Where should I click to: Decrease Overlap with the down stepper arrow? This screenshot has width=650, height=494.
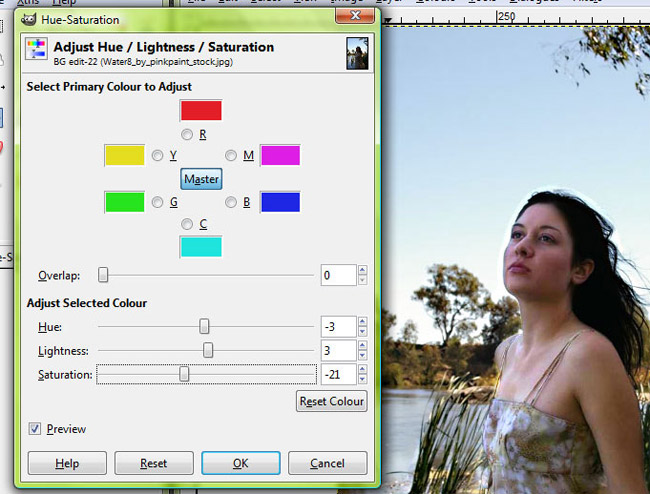362,280
